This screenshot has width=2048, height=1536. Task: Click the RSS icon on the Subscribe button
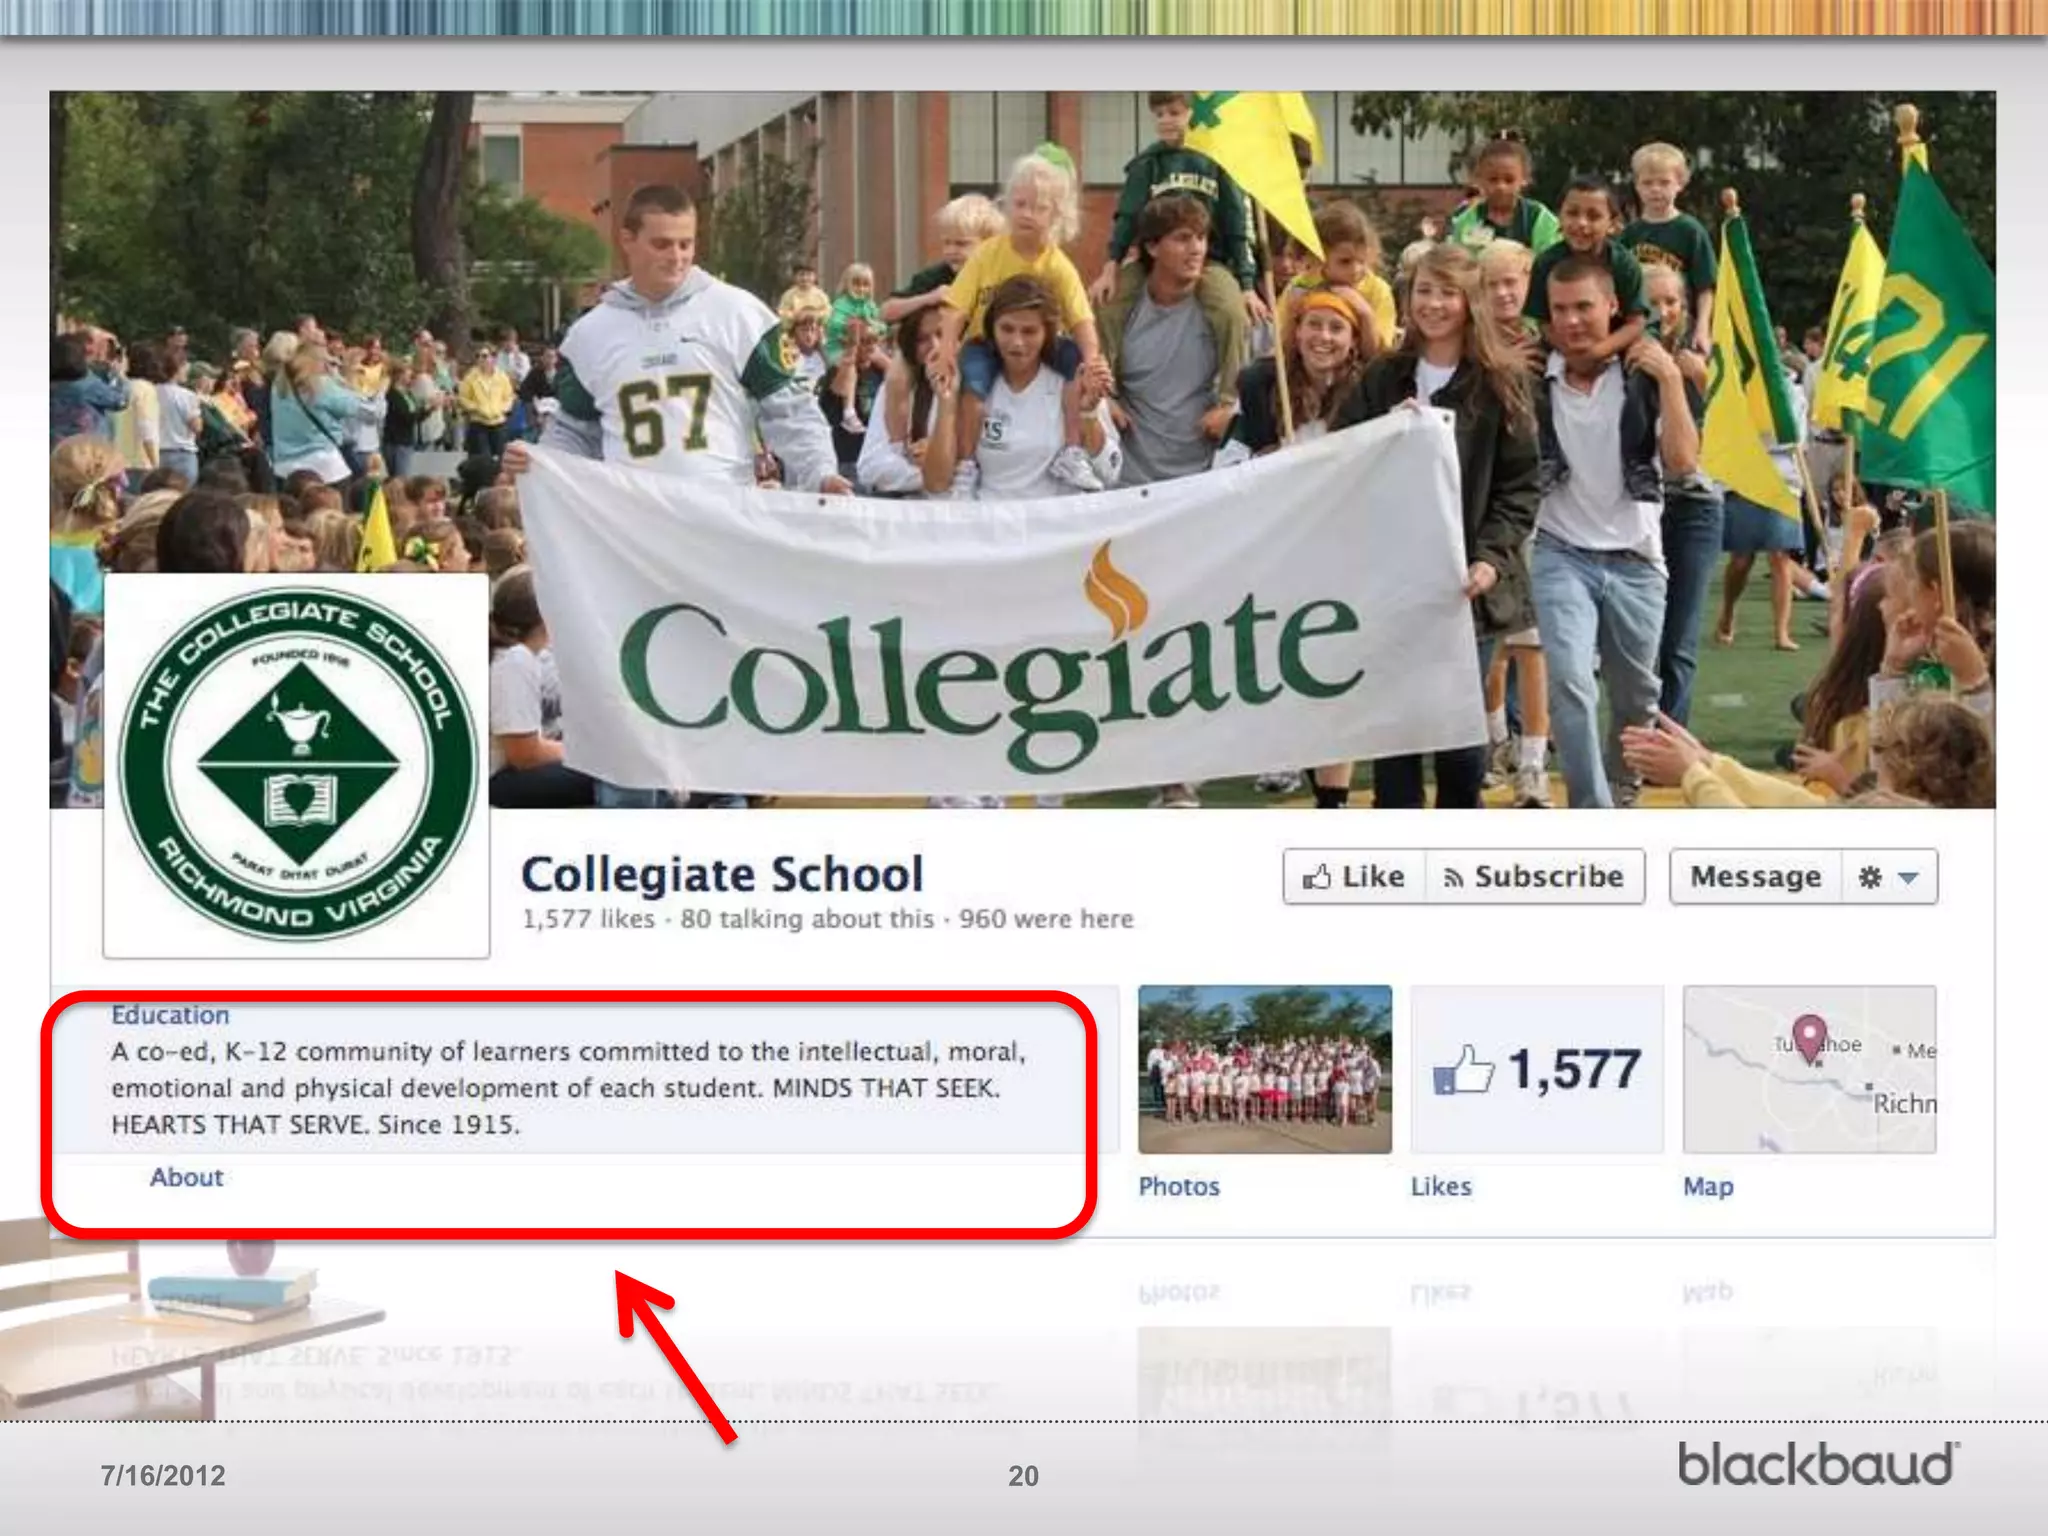click(1453, 878)
